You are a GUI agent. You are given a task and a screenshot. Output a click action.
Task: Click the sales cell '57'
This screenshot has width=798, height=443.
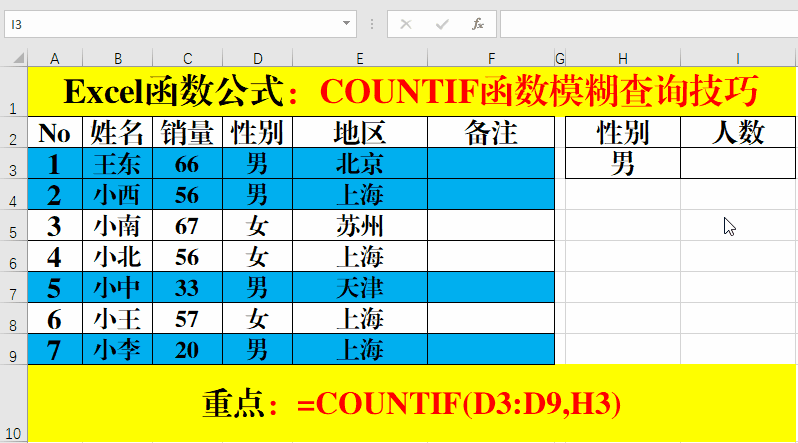point(187,319)
